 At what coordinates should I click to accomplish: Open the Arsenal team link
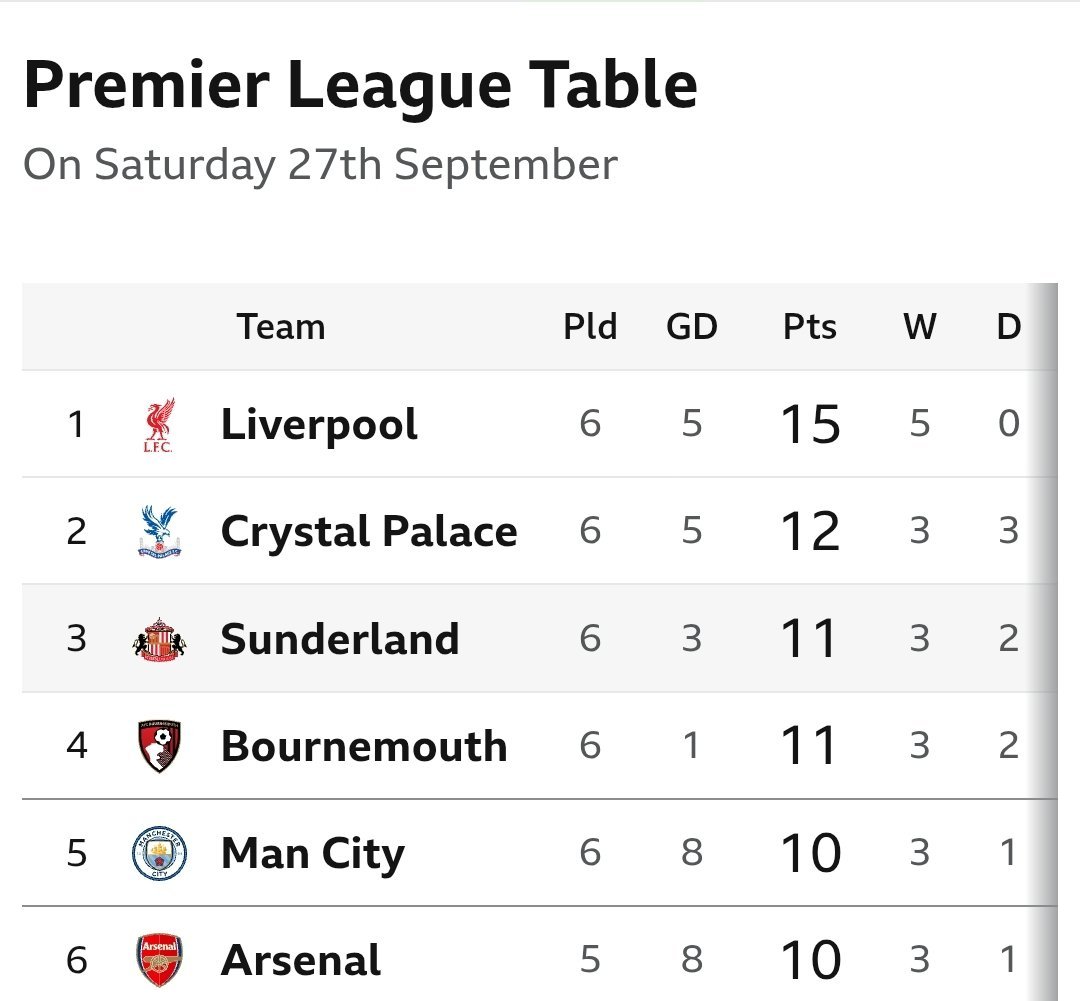tap(301, 960)
